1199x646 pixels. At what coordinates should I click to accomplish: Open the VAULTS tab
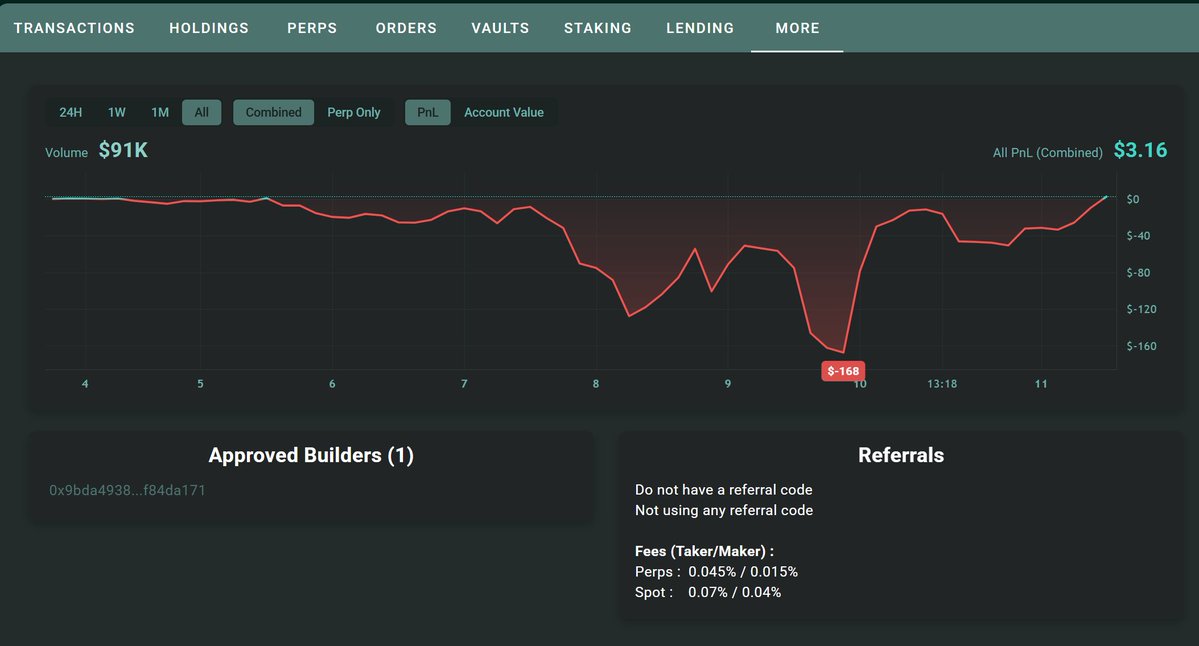(x=500, y=28)
